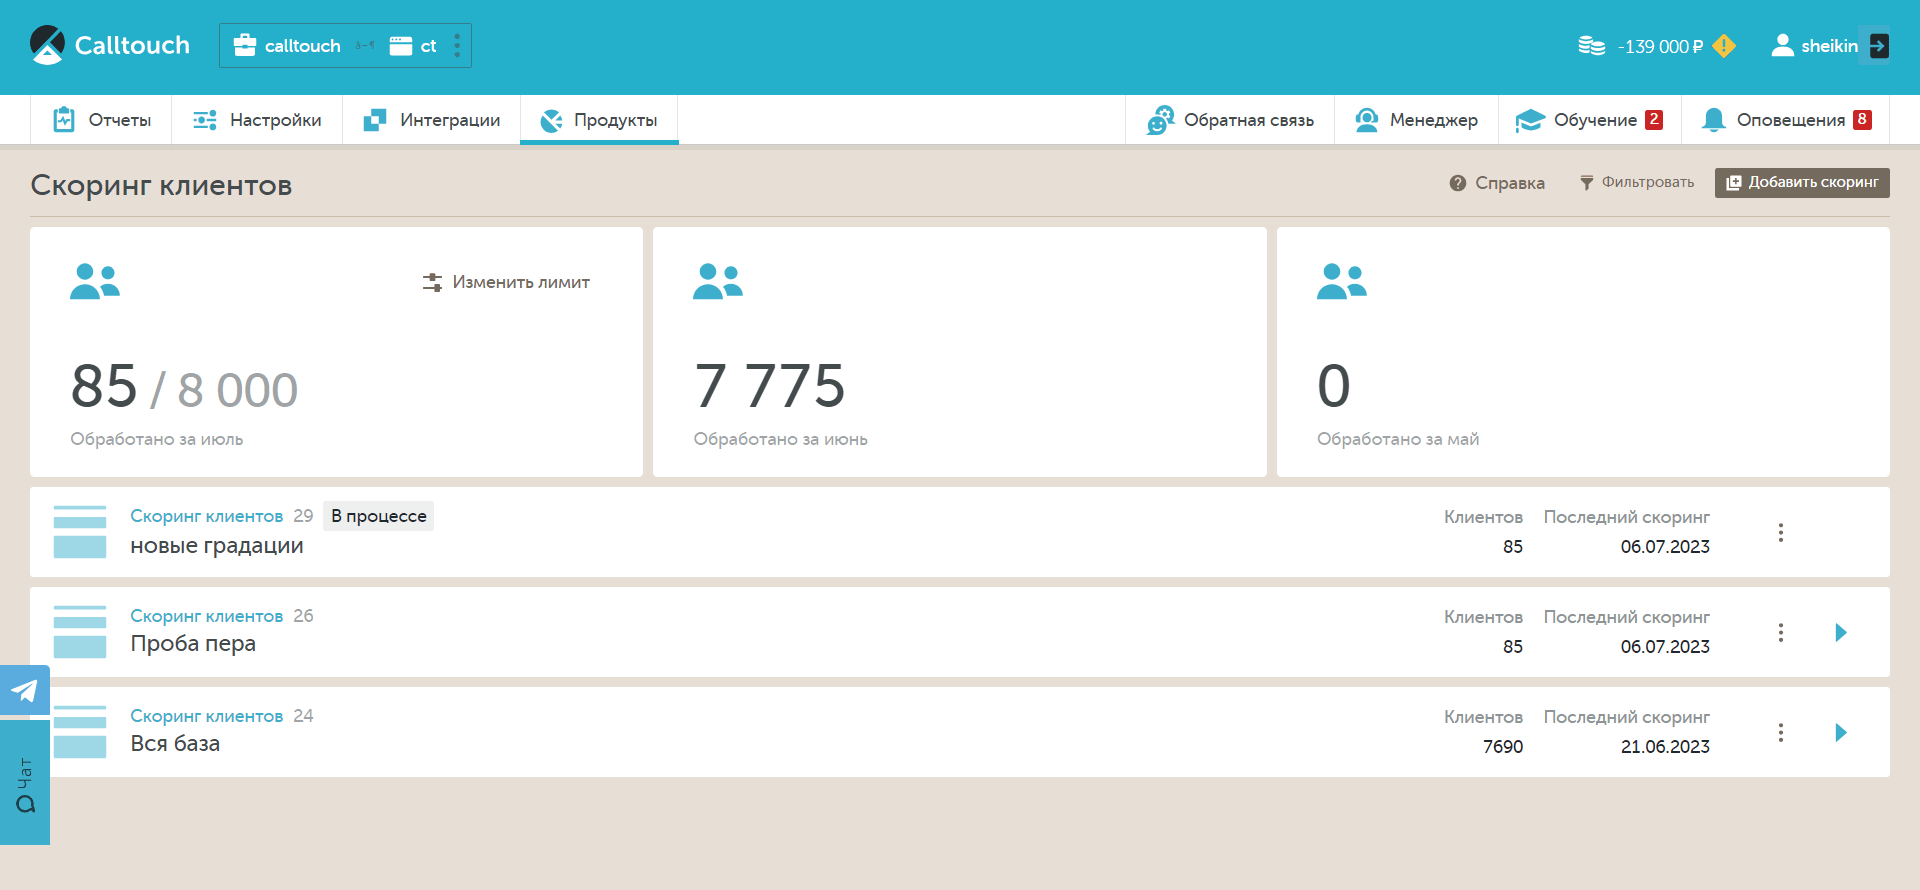The width and height of the screenshot is (1920, 890).
Task: Open the ct project selector
Action: (x=413, y=46)
